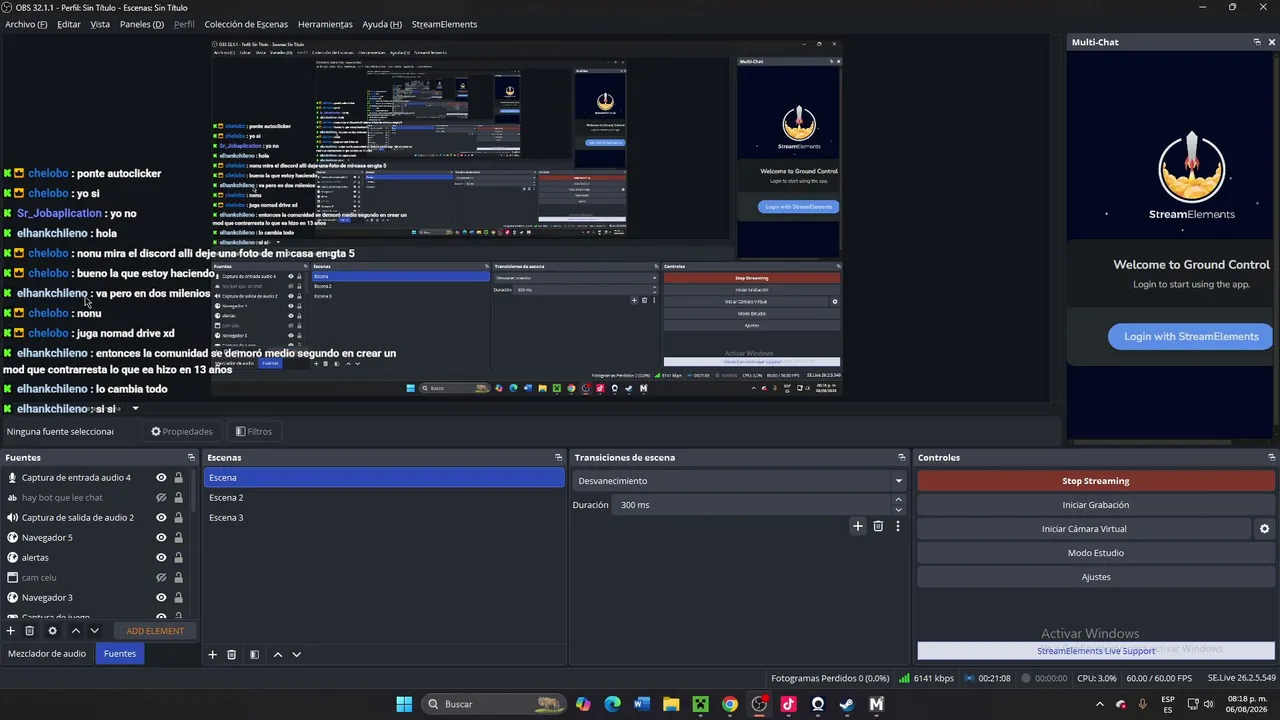Move scene up in the Escenas toolbar
Screen dimensions: 1280x720
point(278,655)
